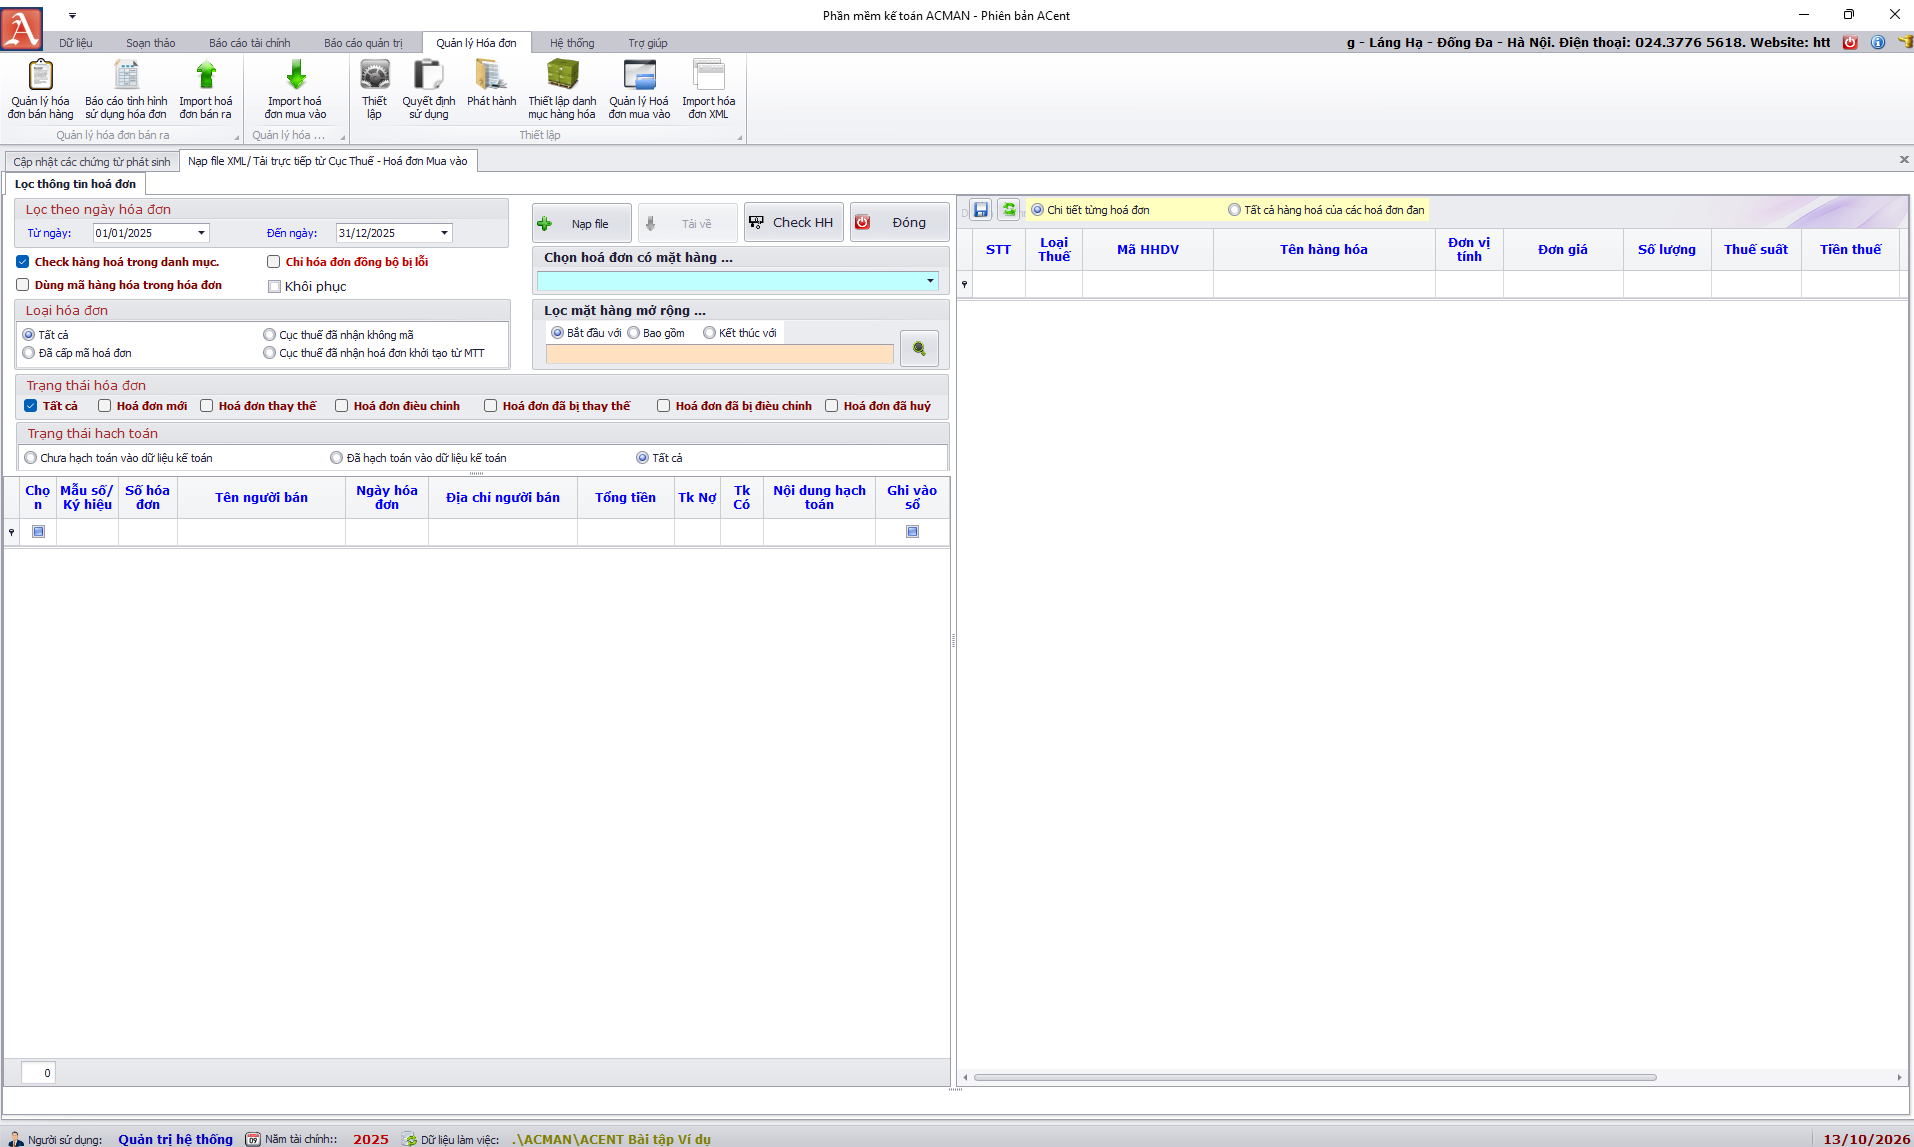Click the Đóng button
This screenshot has width=1914, height=1147.
pyautogui.click(x=899, y=223)
